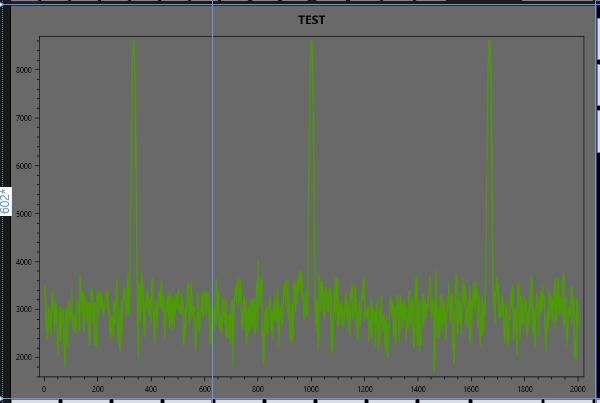Click the 6000 Y-axis label
The image size is (600, 403).
coord(24,166)
